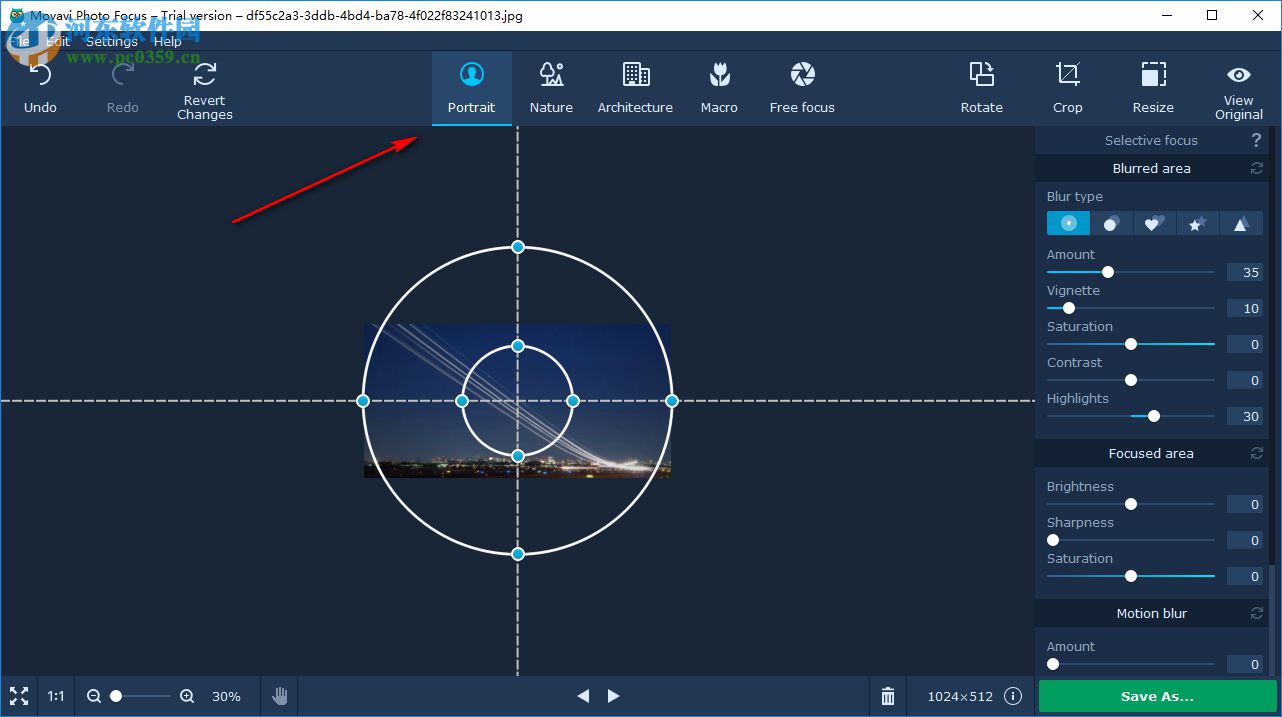The width and height of the screenshot is (1282, 717).
Task: Open the Crop tool
Action: (1068, 88)
